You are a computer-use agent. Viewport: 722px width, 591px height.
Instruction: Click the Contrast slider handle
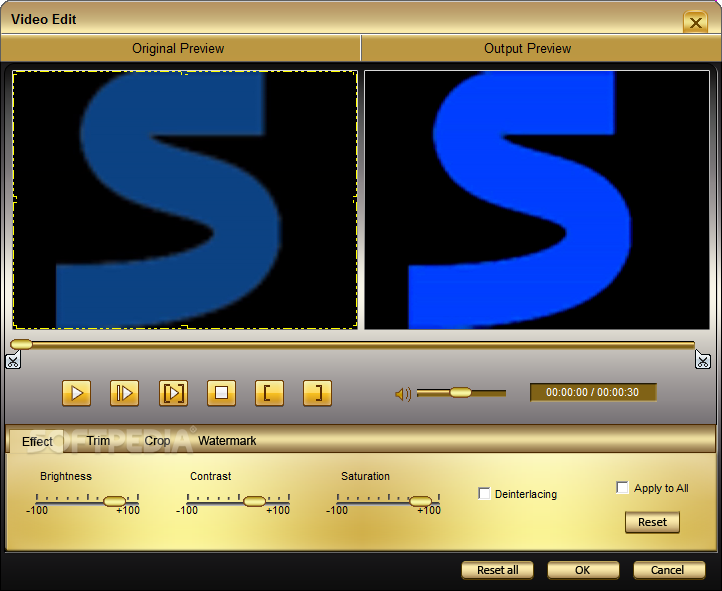(x=254, y=501)
